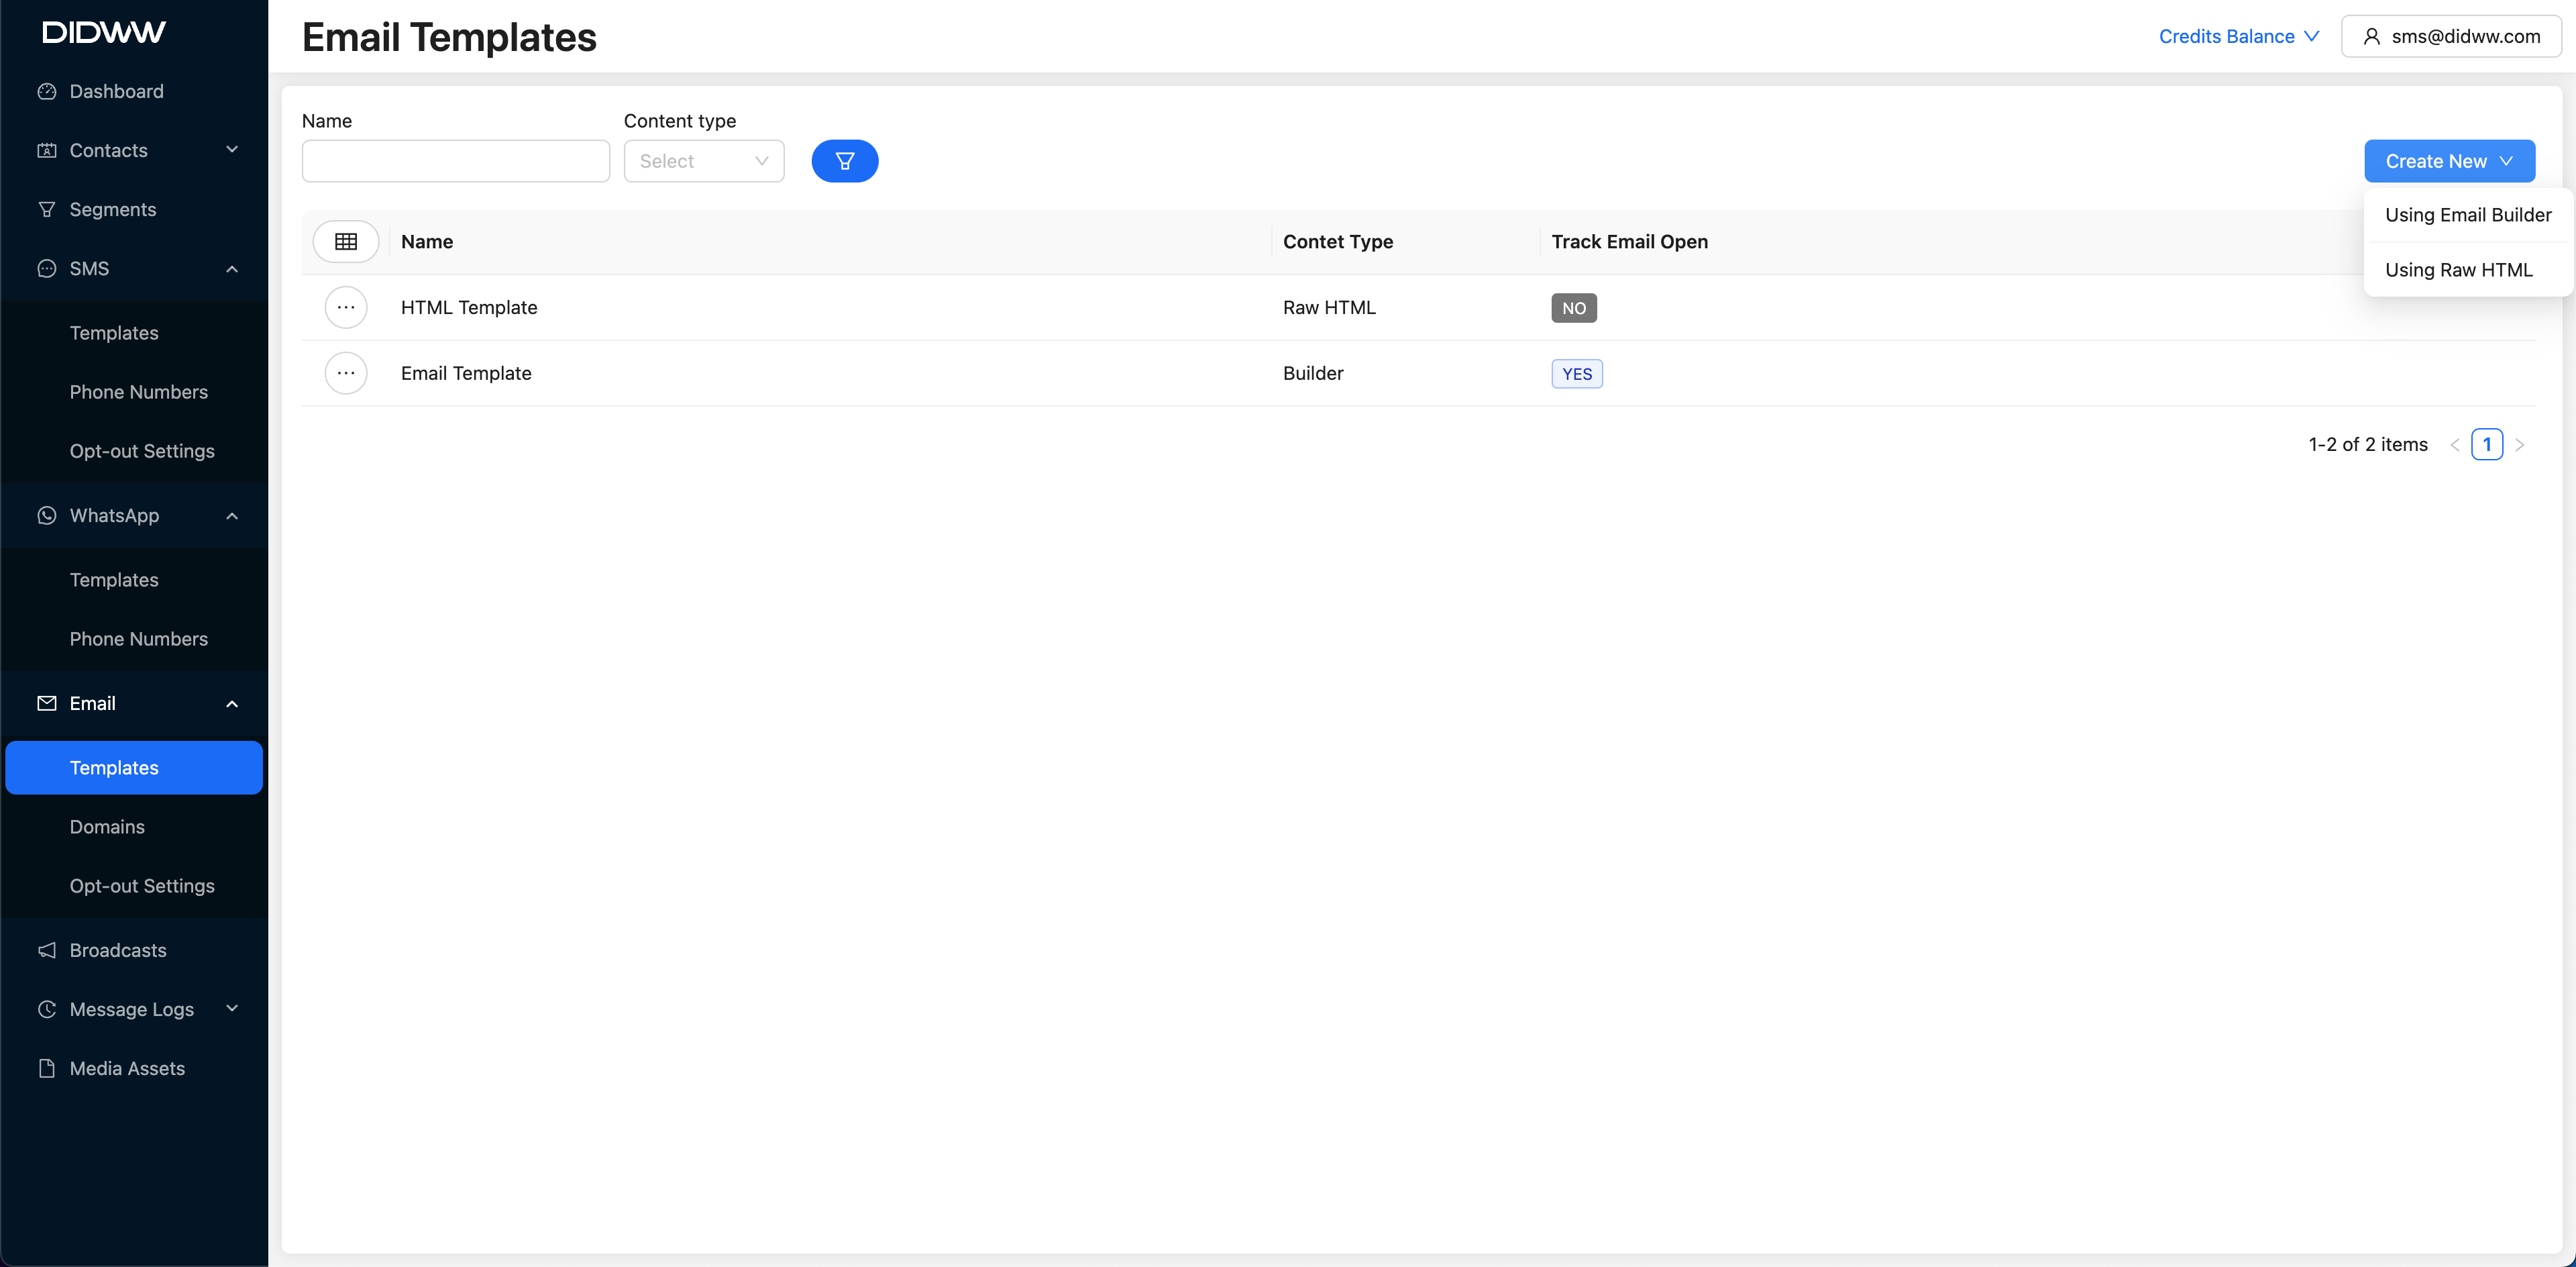Click the DIDWW logo
This screenshot has width=2576, height=1267.
pyautogui.click(x=104, y=32)
